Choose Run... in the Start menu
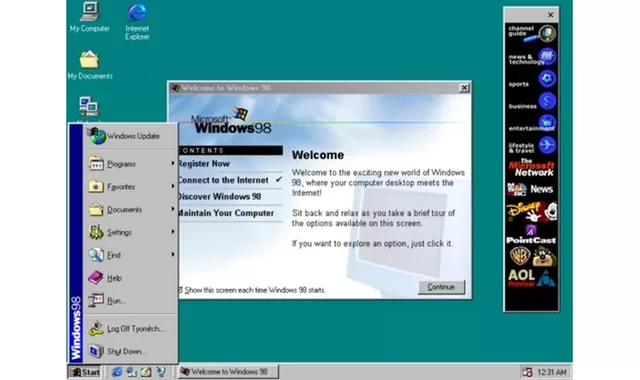Screen dimensions: 640x380 130,301
